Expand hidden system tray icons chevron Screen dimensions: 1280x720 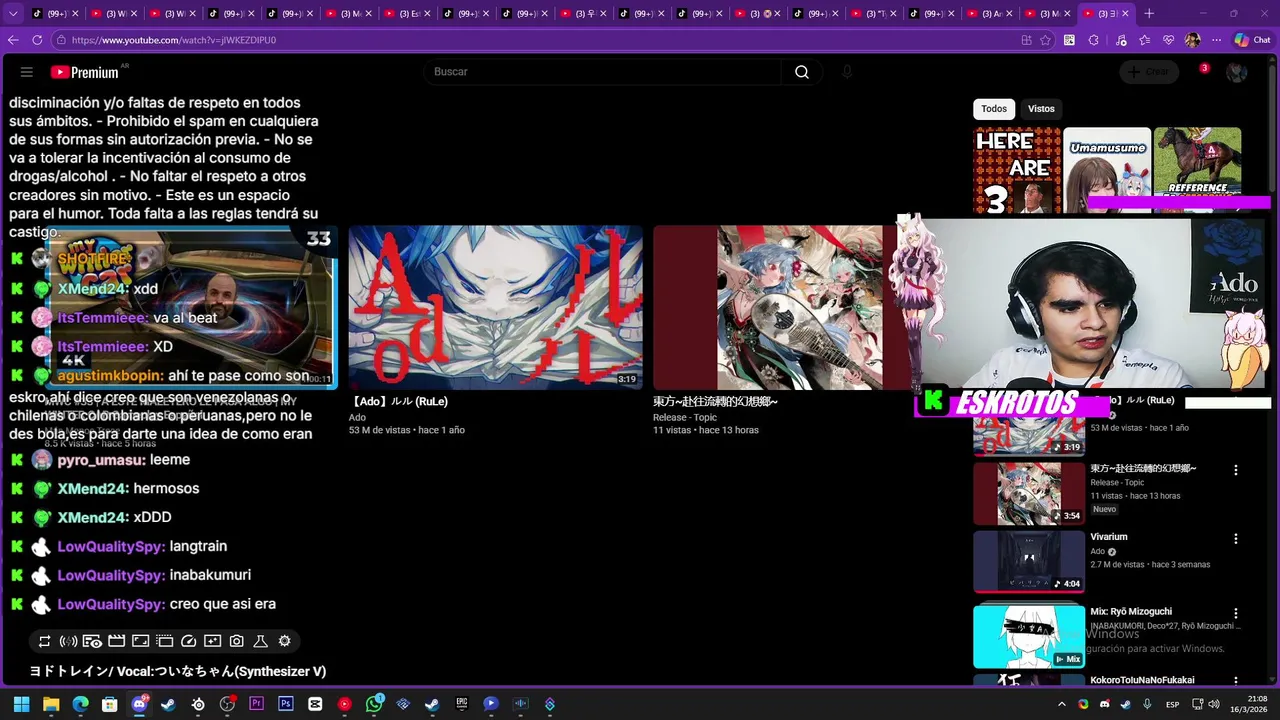(1062, 704)
